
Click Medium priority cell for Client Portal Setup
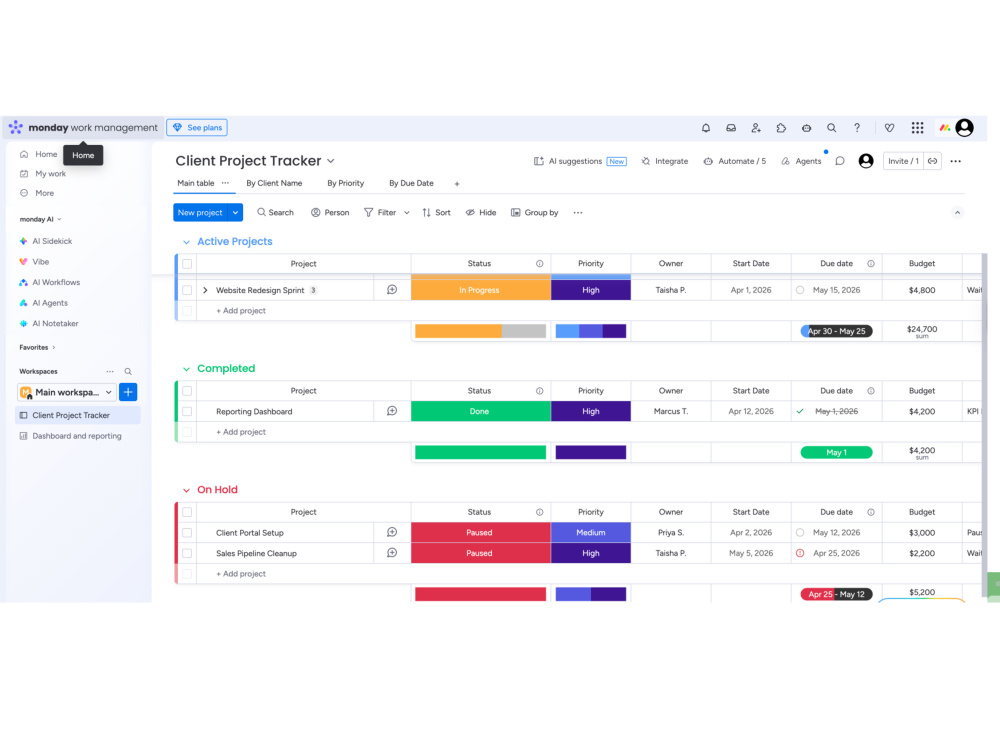tap(591, 532)
